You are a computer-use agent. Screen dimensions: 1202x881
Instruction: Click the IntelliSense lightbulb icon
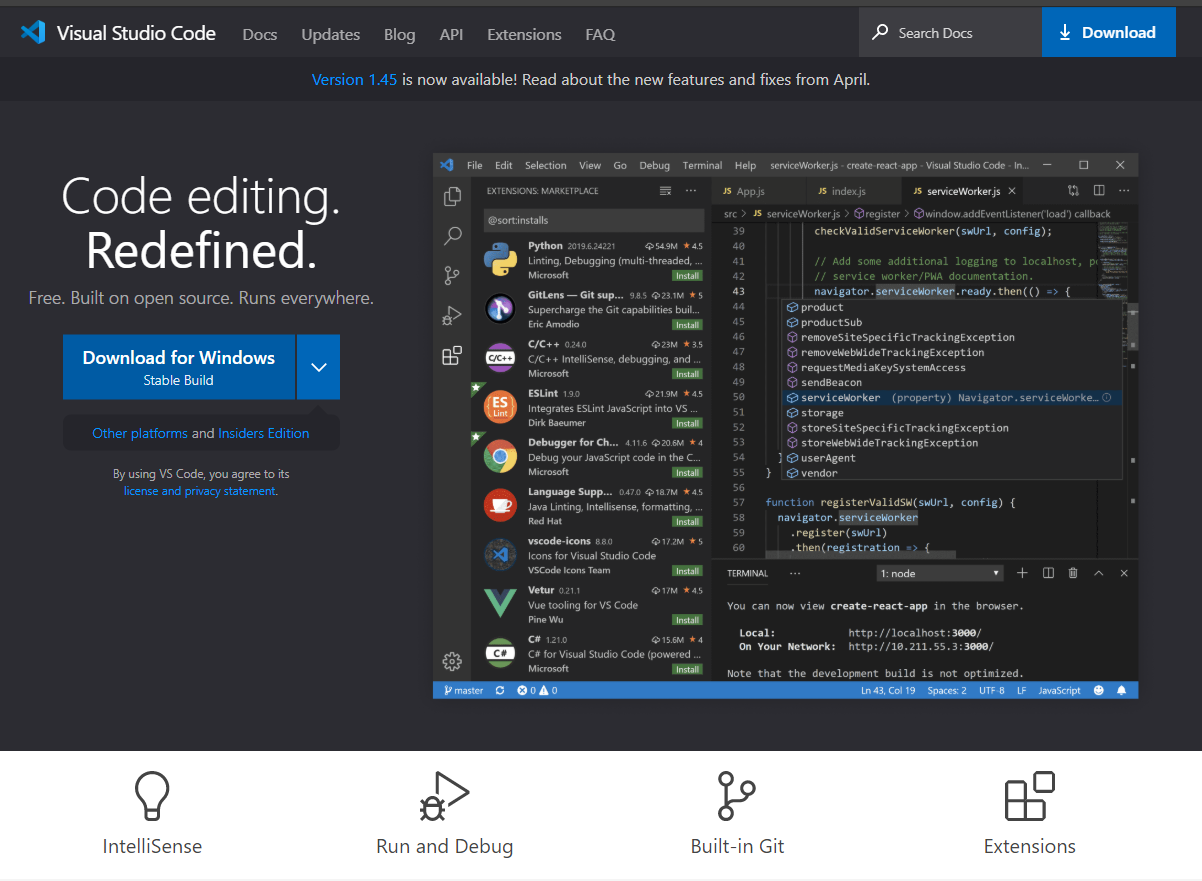pyautogui.click(x=152, y=797)
